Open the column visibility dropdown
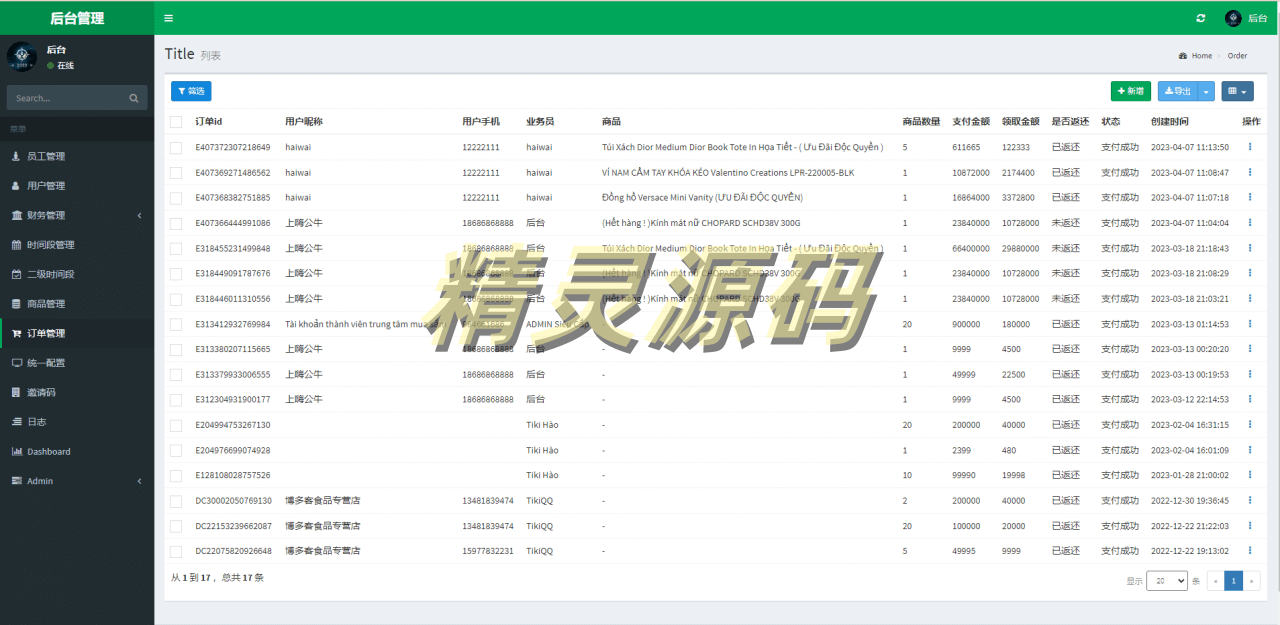 point(1238,91)
